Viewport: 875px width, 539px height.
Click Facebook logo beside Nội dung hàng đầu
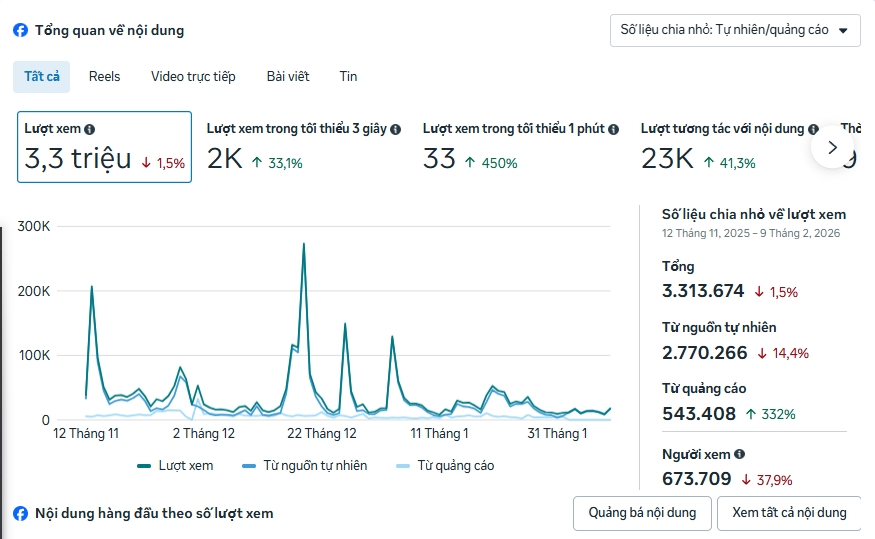pos(20,513)
